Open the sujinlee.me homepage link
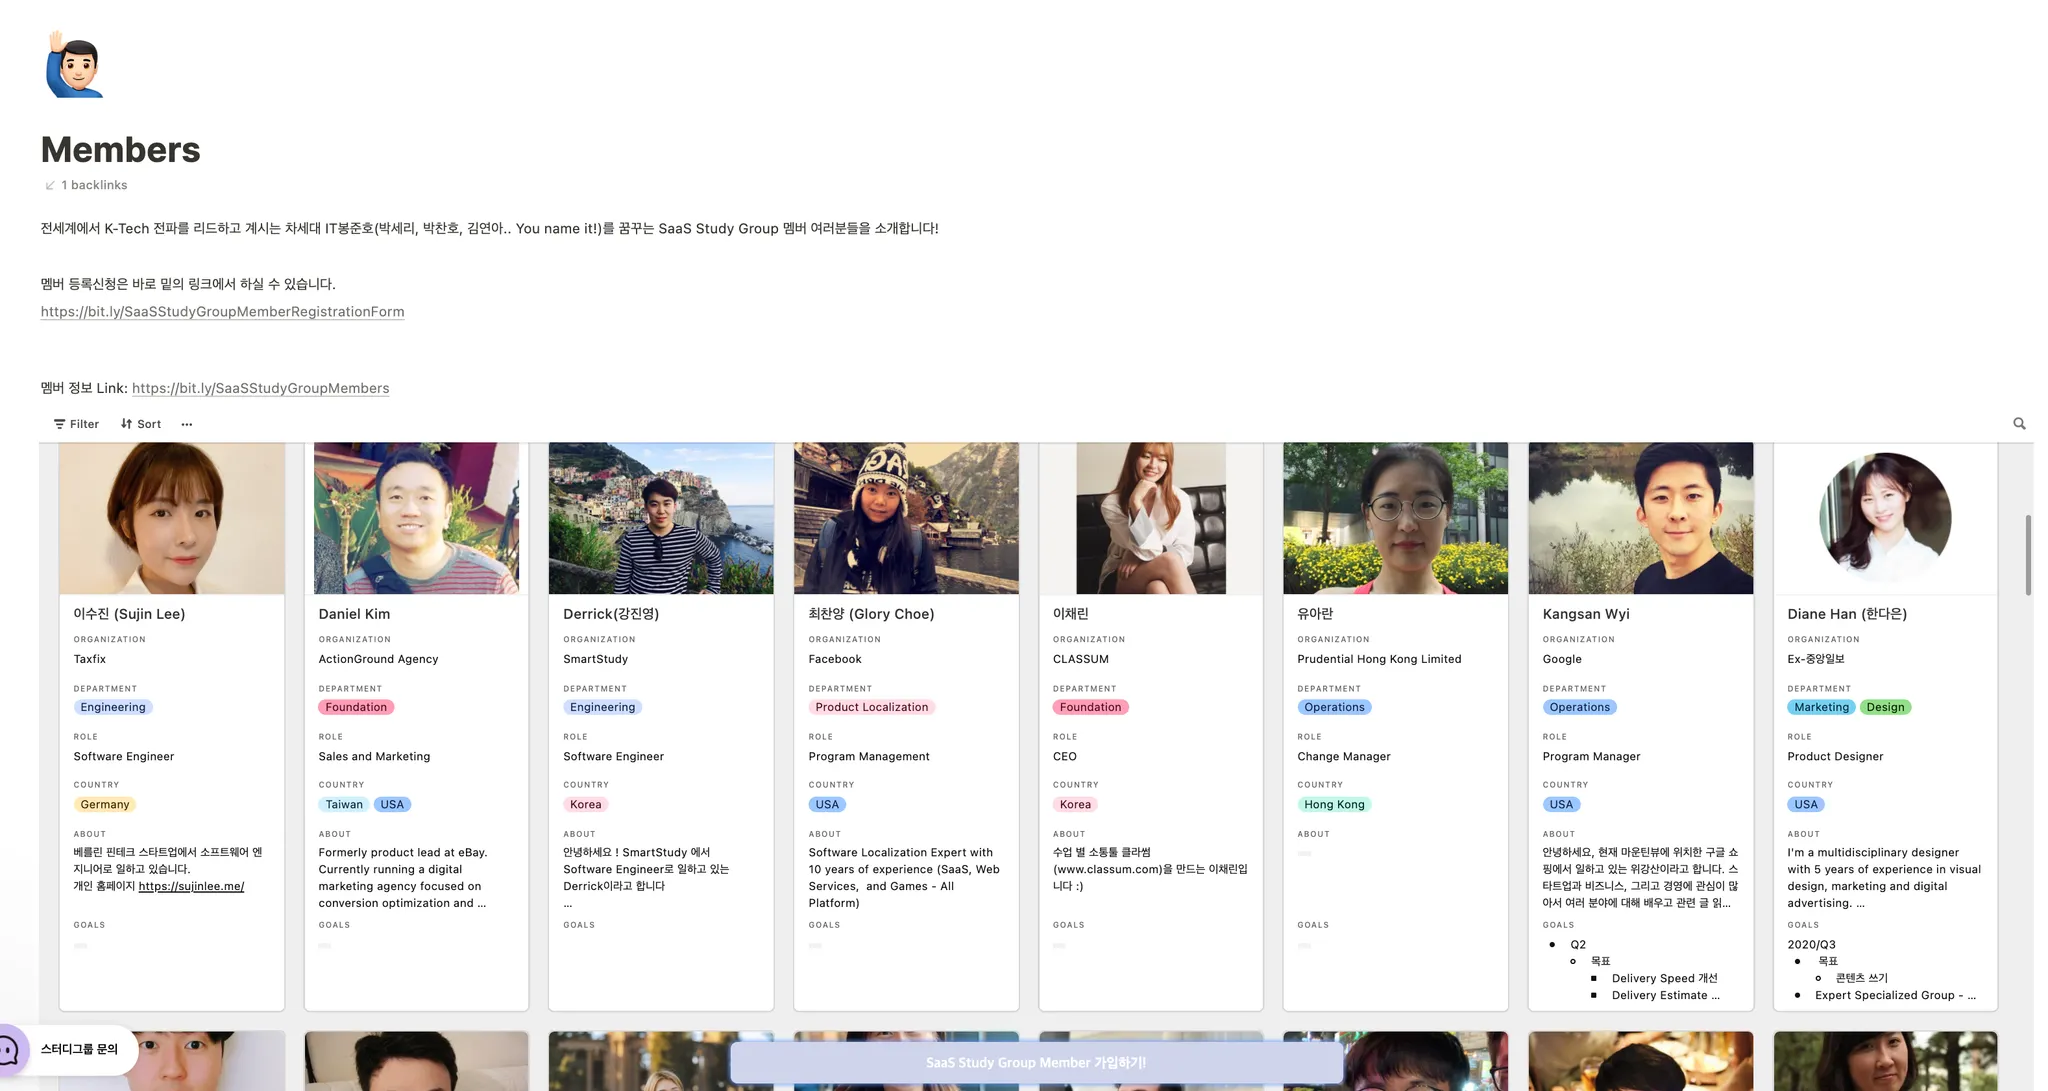This screenshot has width=2048, height=1091. coord(191,886)
